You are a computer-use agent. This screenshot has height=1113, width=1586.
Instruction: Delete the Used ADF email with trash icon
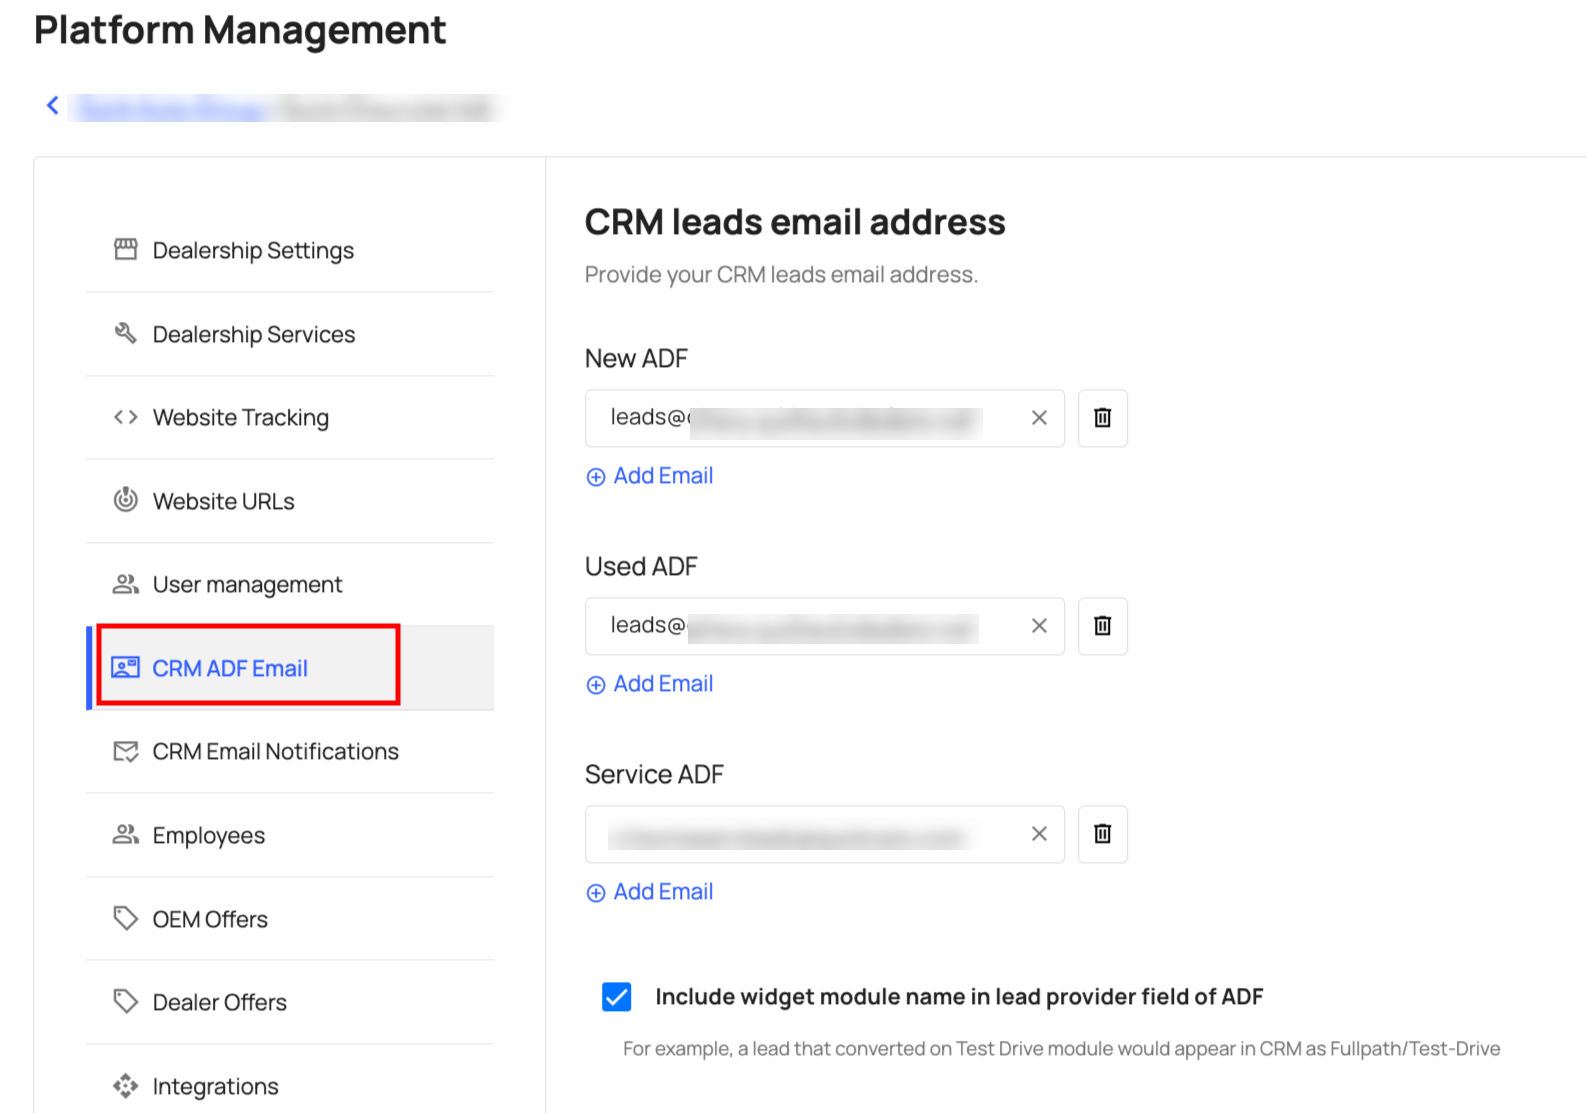1103,626
